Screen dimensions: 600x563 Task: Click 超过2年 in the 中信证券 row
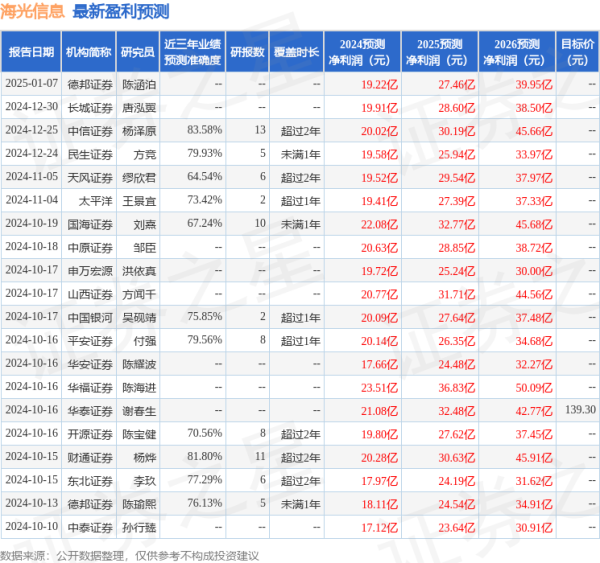301,131
